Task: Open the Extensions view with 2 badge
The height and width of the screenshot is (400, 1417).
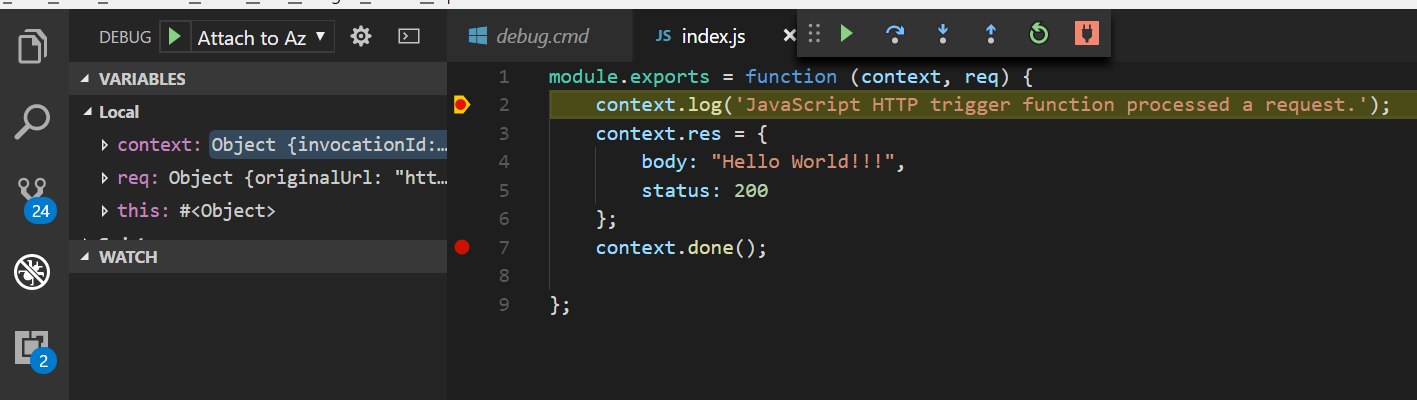Action: [34, 350]
